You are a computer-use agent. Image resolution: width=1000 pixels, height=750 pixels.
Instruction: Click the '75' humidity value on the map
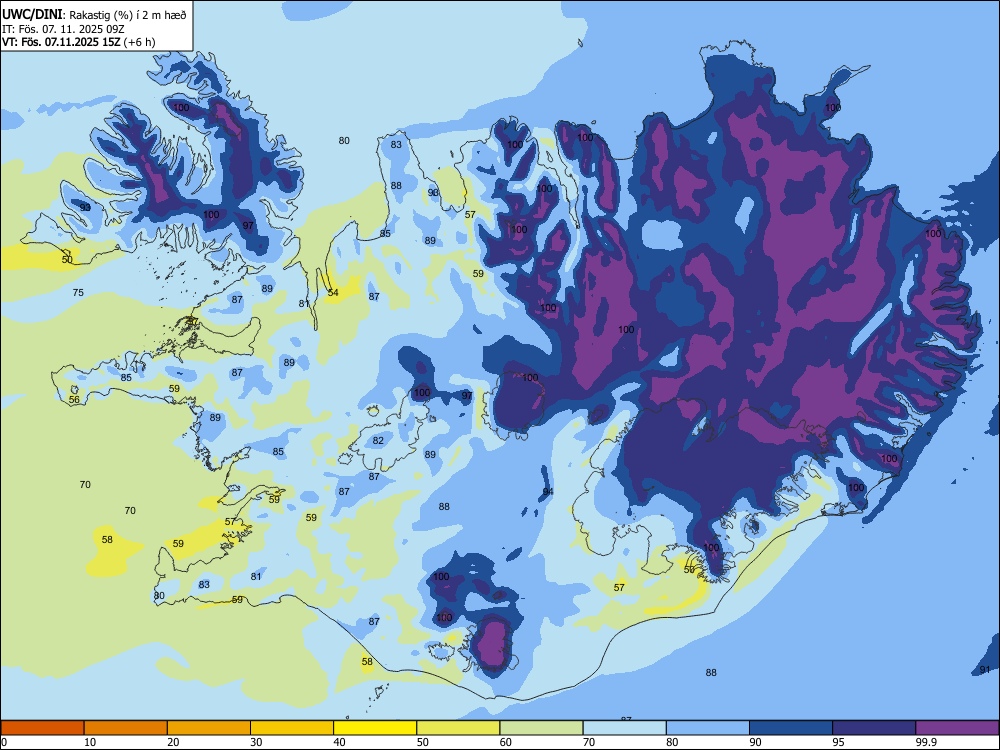click(x=78, y=293)
